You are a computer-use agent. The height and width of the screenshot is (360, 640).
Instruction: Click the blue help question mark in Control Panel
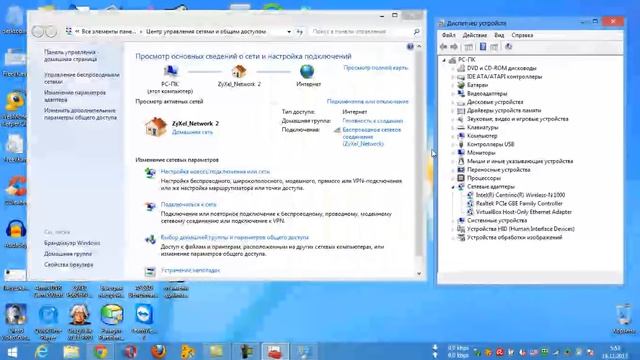[410, 47]
